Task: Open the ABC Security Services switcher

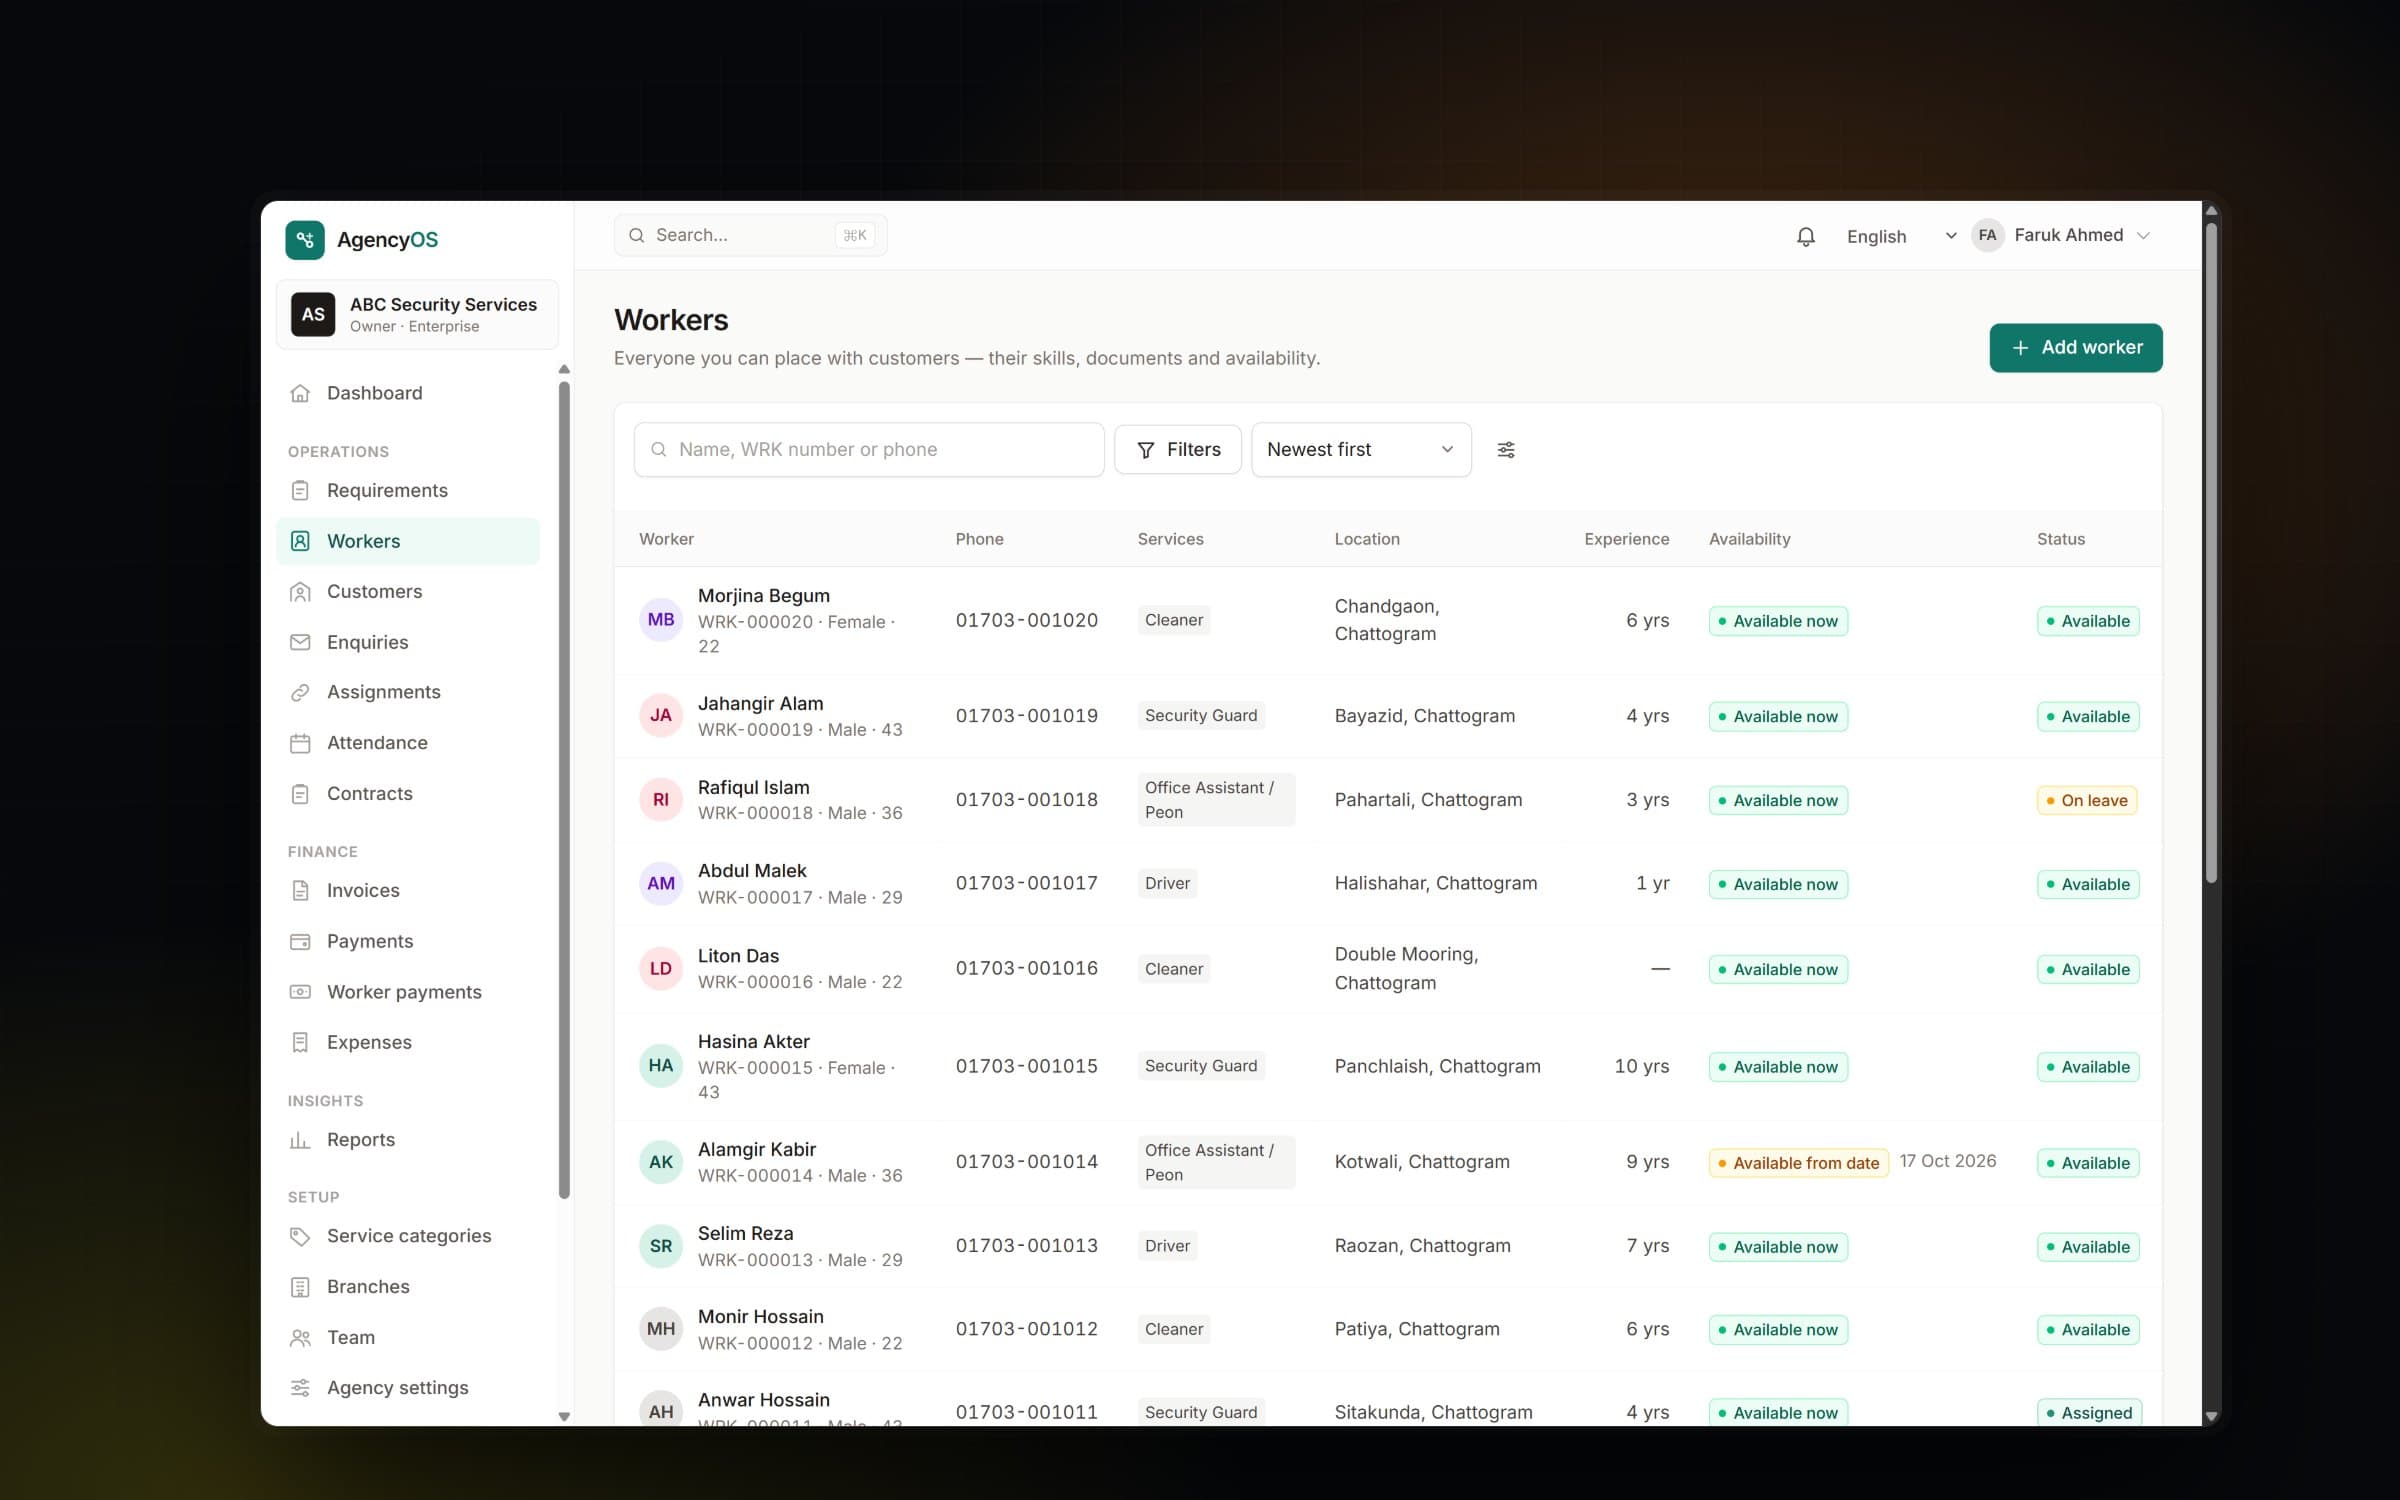Action: (x=417, y=315)
